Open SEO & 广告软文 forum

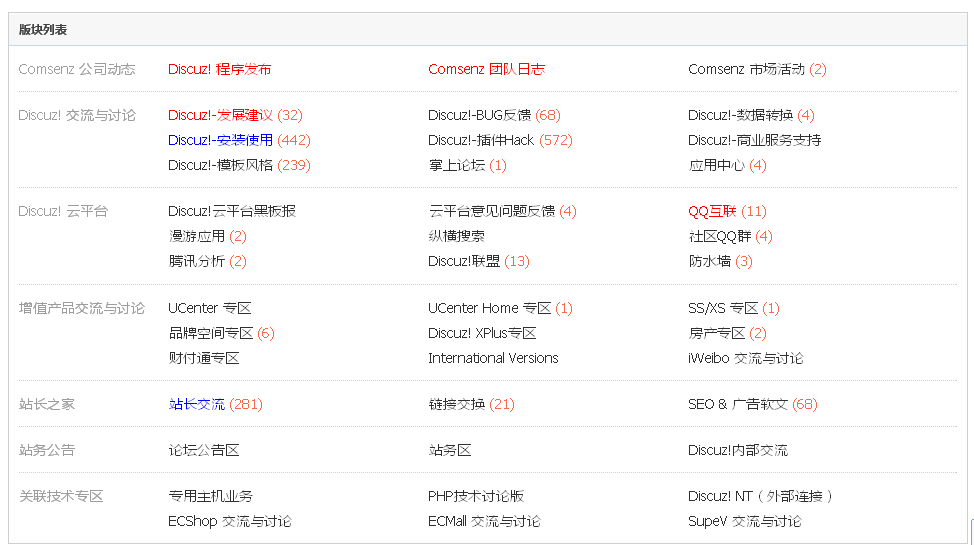click(x=738, y=404)
